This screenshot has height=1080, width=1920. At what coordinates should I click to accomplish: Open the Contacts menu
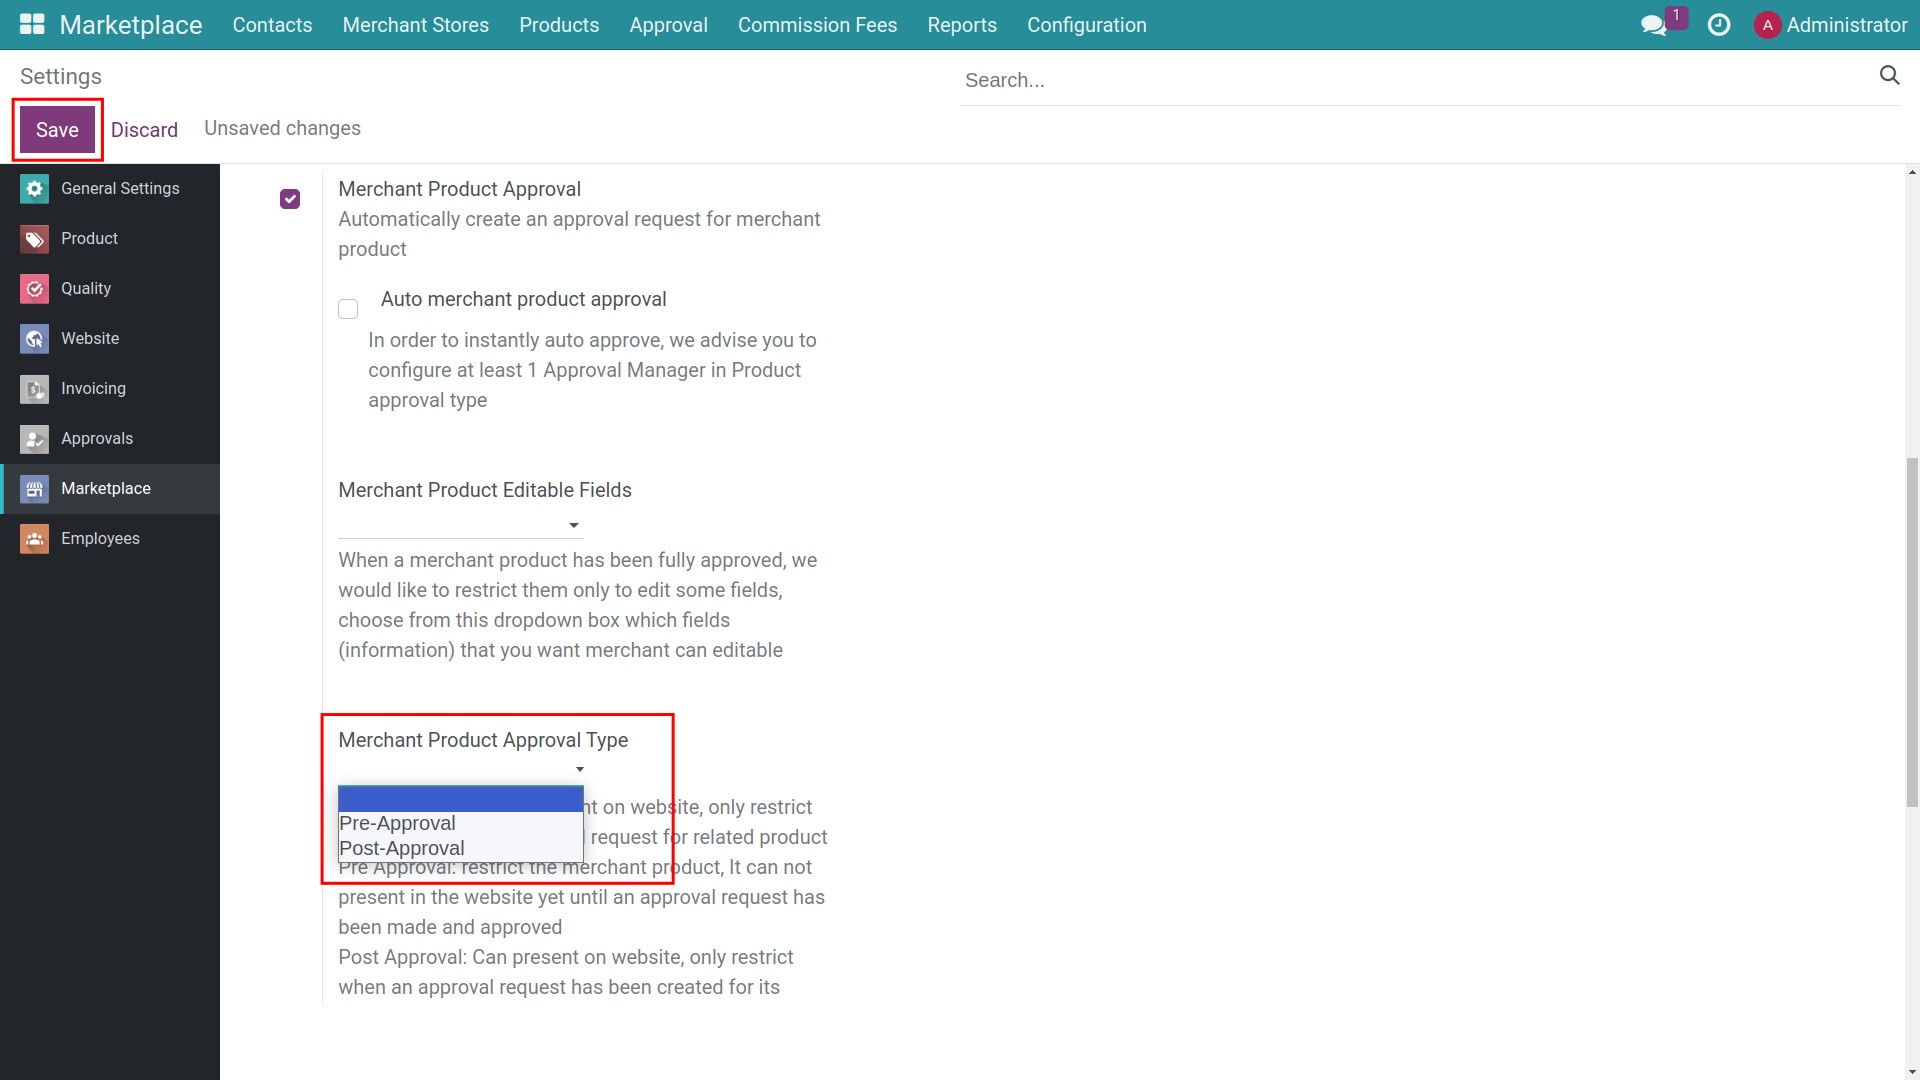(x=272, y=25)
